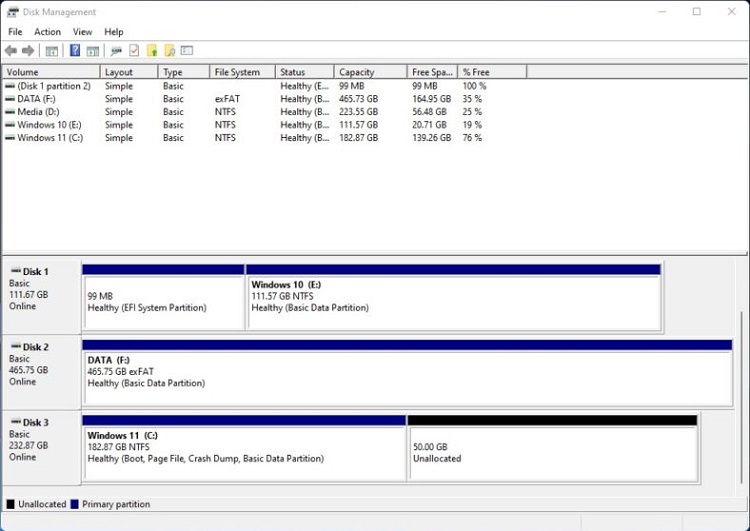Sort by the Type column header

pos(184,72)
